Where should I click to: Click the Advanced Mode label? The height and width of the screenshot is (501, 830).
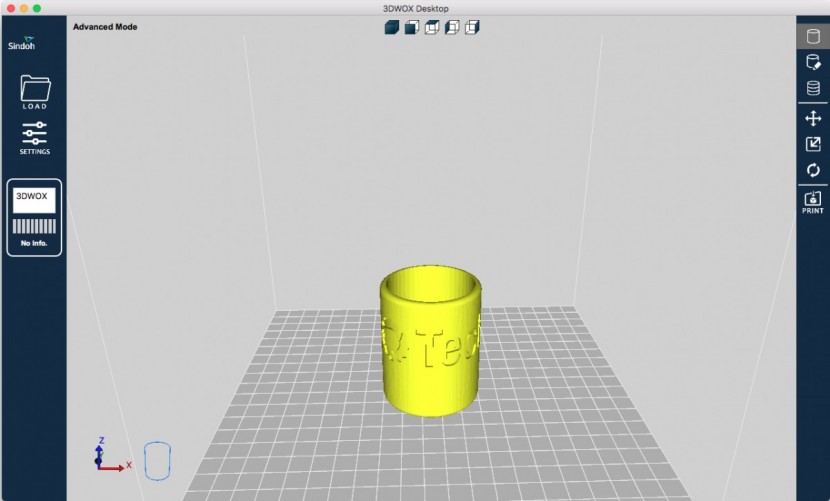point(105,26)
